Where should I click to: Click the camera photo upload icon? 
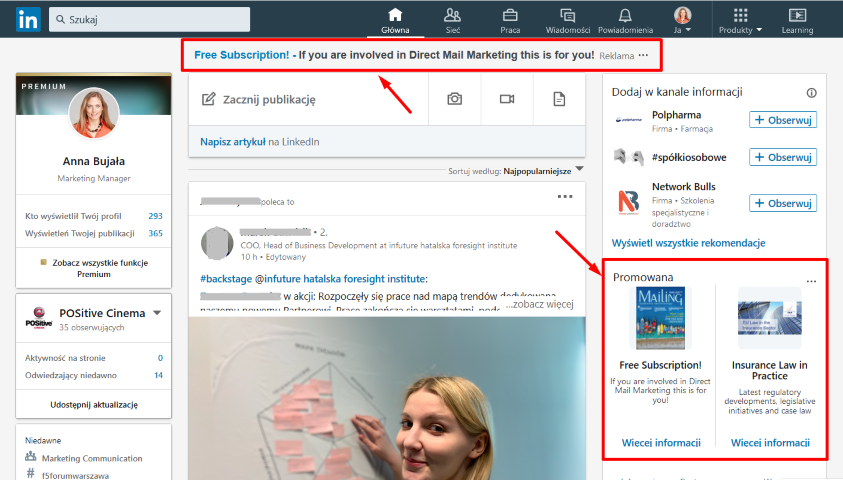click(x=455, y=99)
